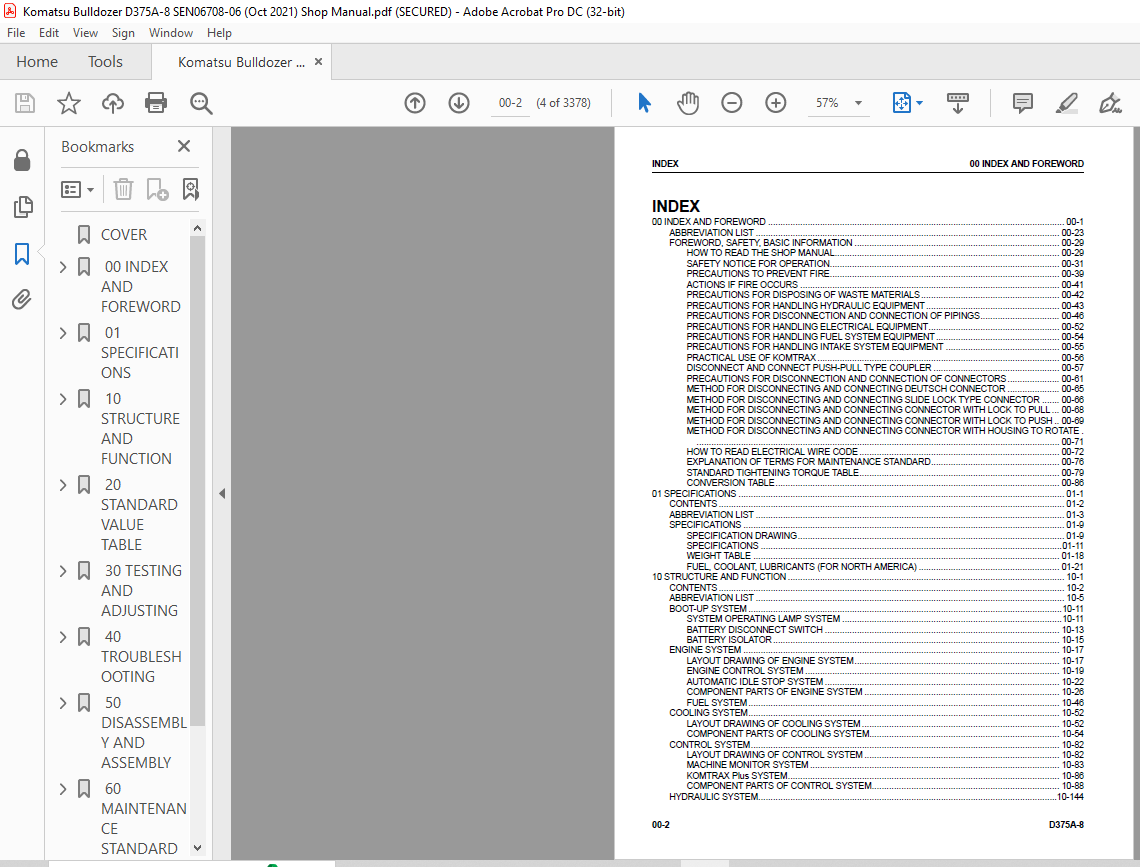The height and width of the screenshot is (867, 1140).
Task: Open the Sign menu
Action: click(x=123, y=33)
